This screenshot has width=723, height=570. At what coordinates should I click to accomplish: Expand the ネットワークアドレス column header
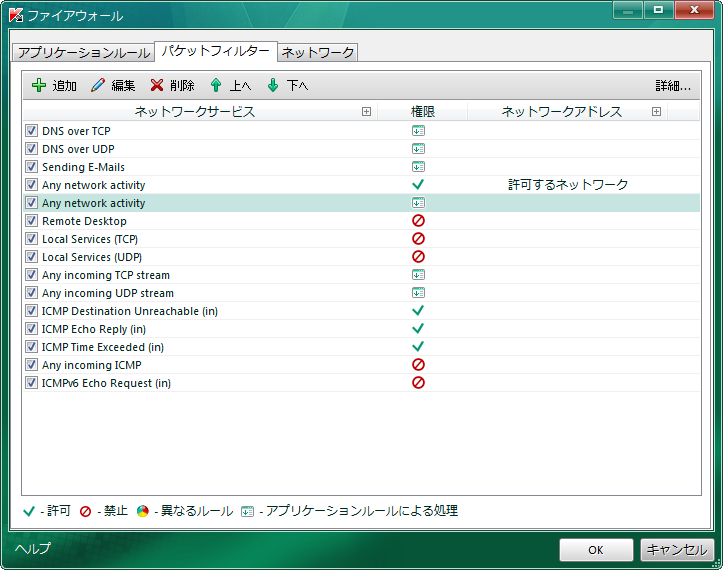[x=656, y=112]
